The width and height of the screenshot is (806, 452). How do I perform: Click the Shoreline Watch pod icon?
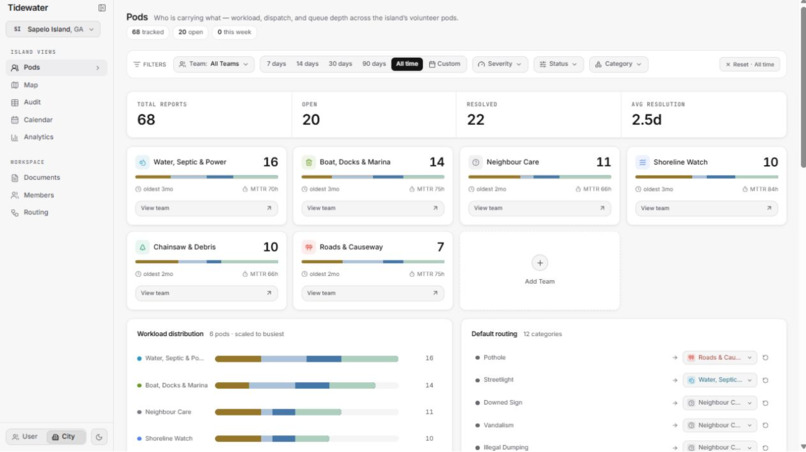tap(642, 162)
